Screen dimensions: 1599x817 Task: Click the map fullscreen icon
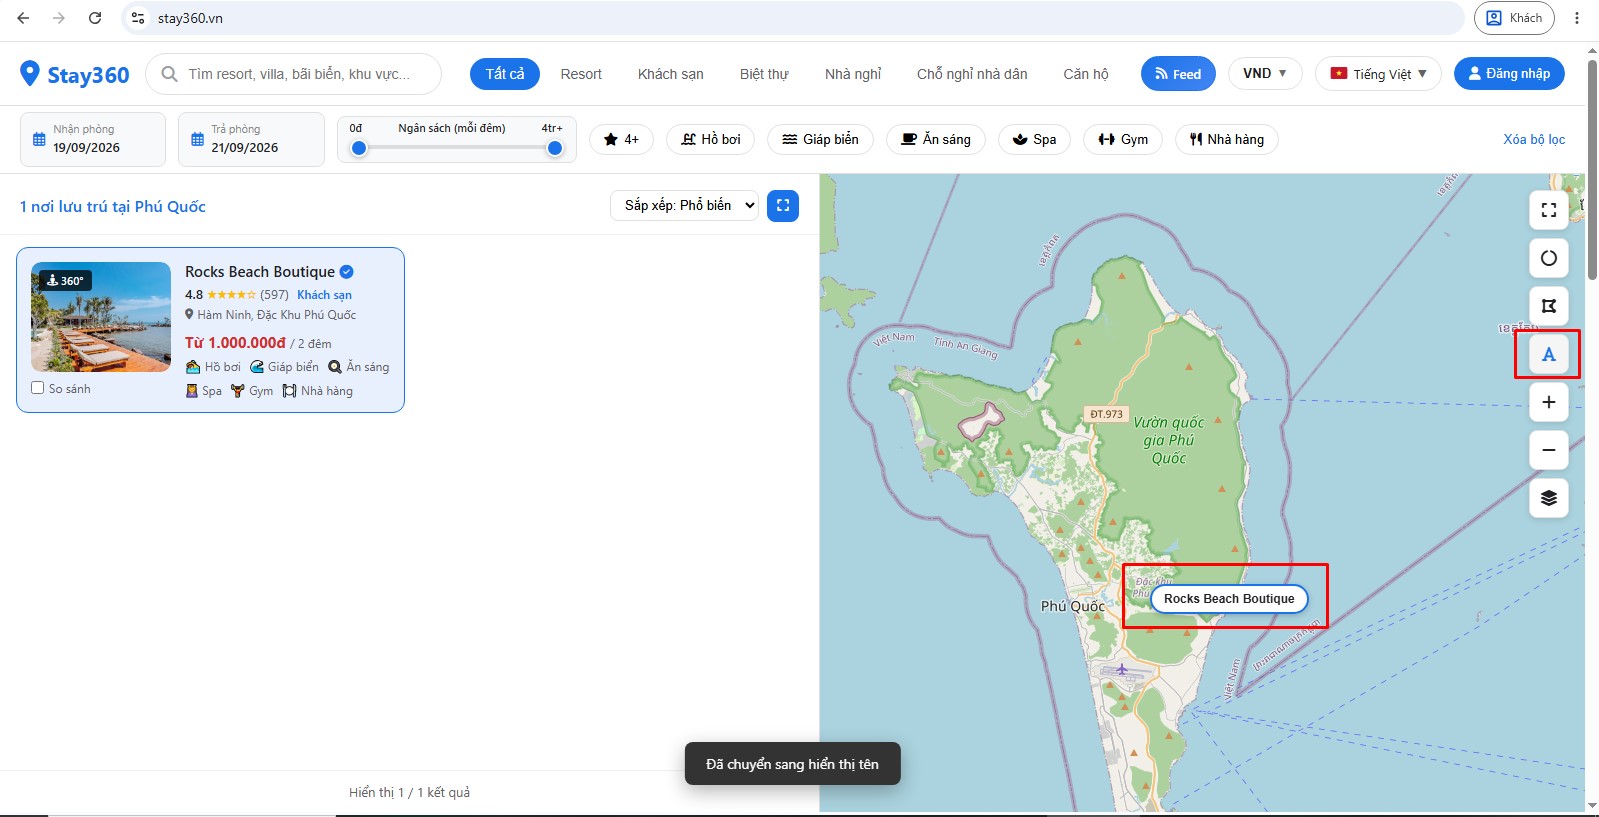[x=1548, y=210]
